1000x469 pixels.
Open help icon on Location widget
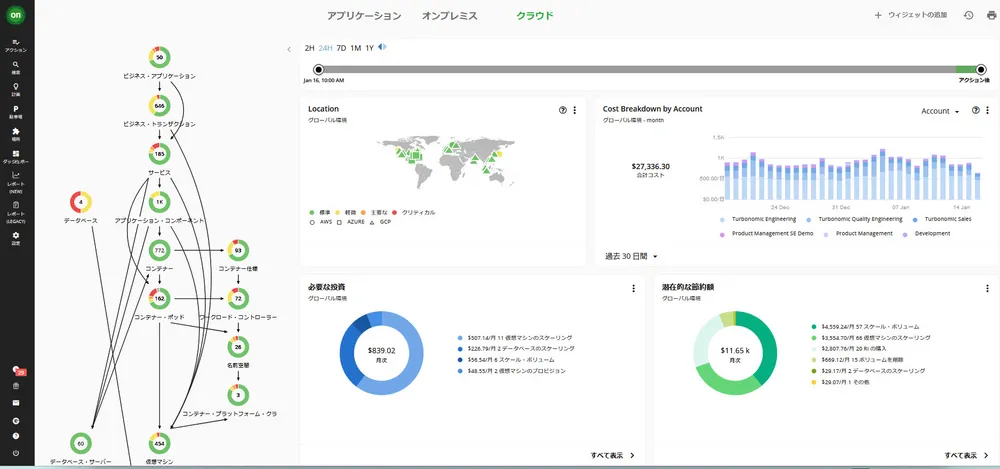tap(563, 109)
